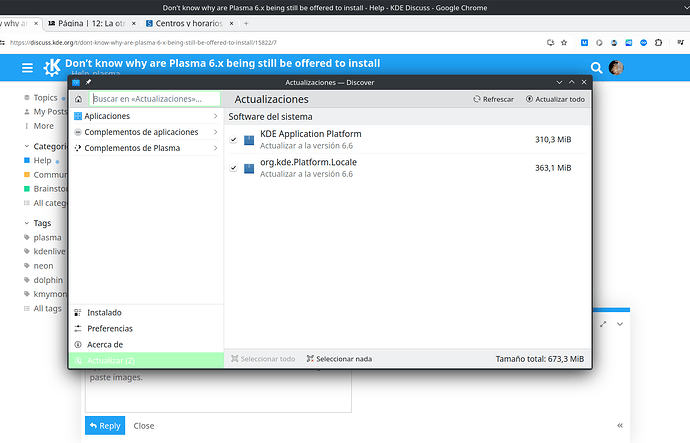Open Discover home page icon
The height and width of the screenshot is (443, 690).
tap(78, 99)
